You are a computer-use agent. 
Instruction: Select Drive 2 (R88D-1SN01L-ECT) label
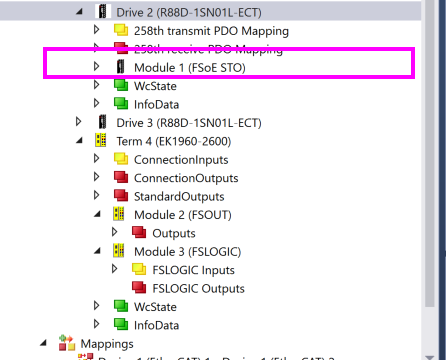pos(189,12)
